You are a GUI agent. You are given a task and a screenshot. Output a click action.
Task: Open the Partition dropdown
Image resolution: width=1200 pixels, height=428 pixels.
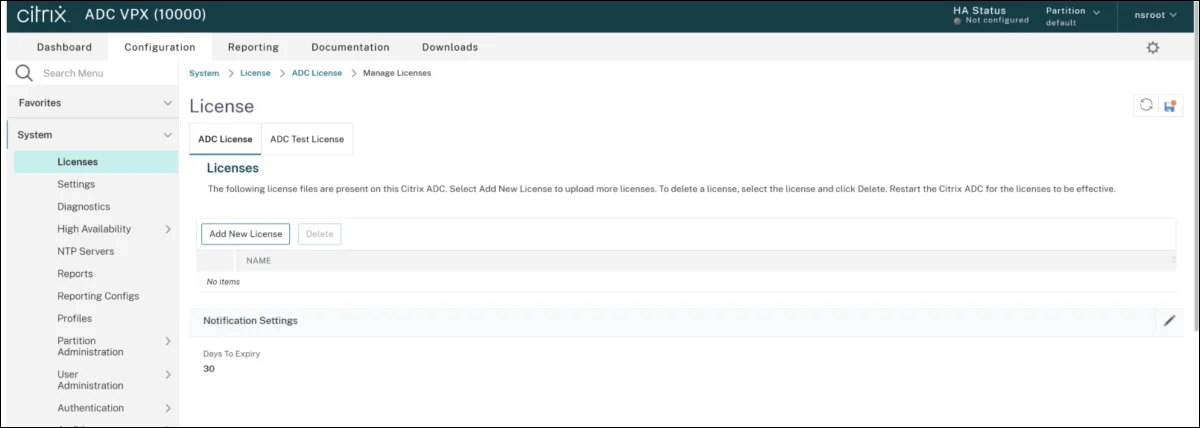point(1073,16)
